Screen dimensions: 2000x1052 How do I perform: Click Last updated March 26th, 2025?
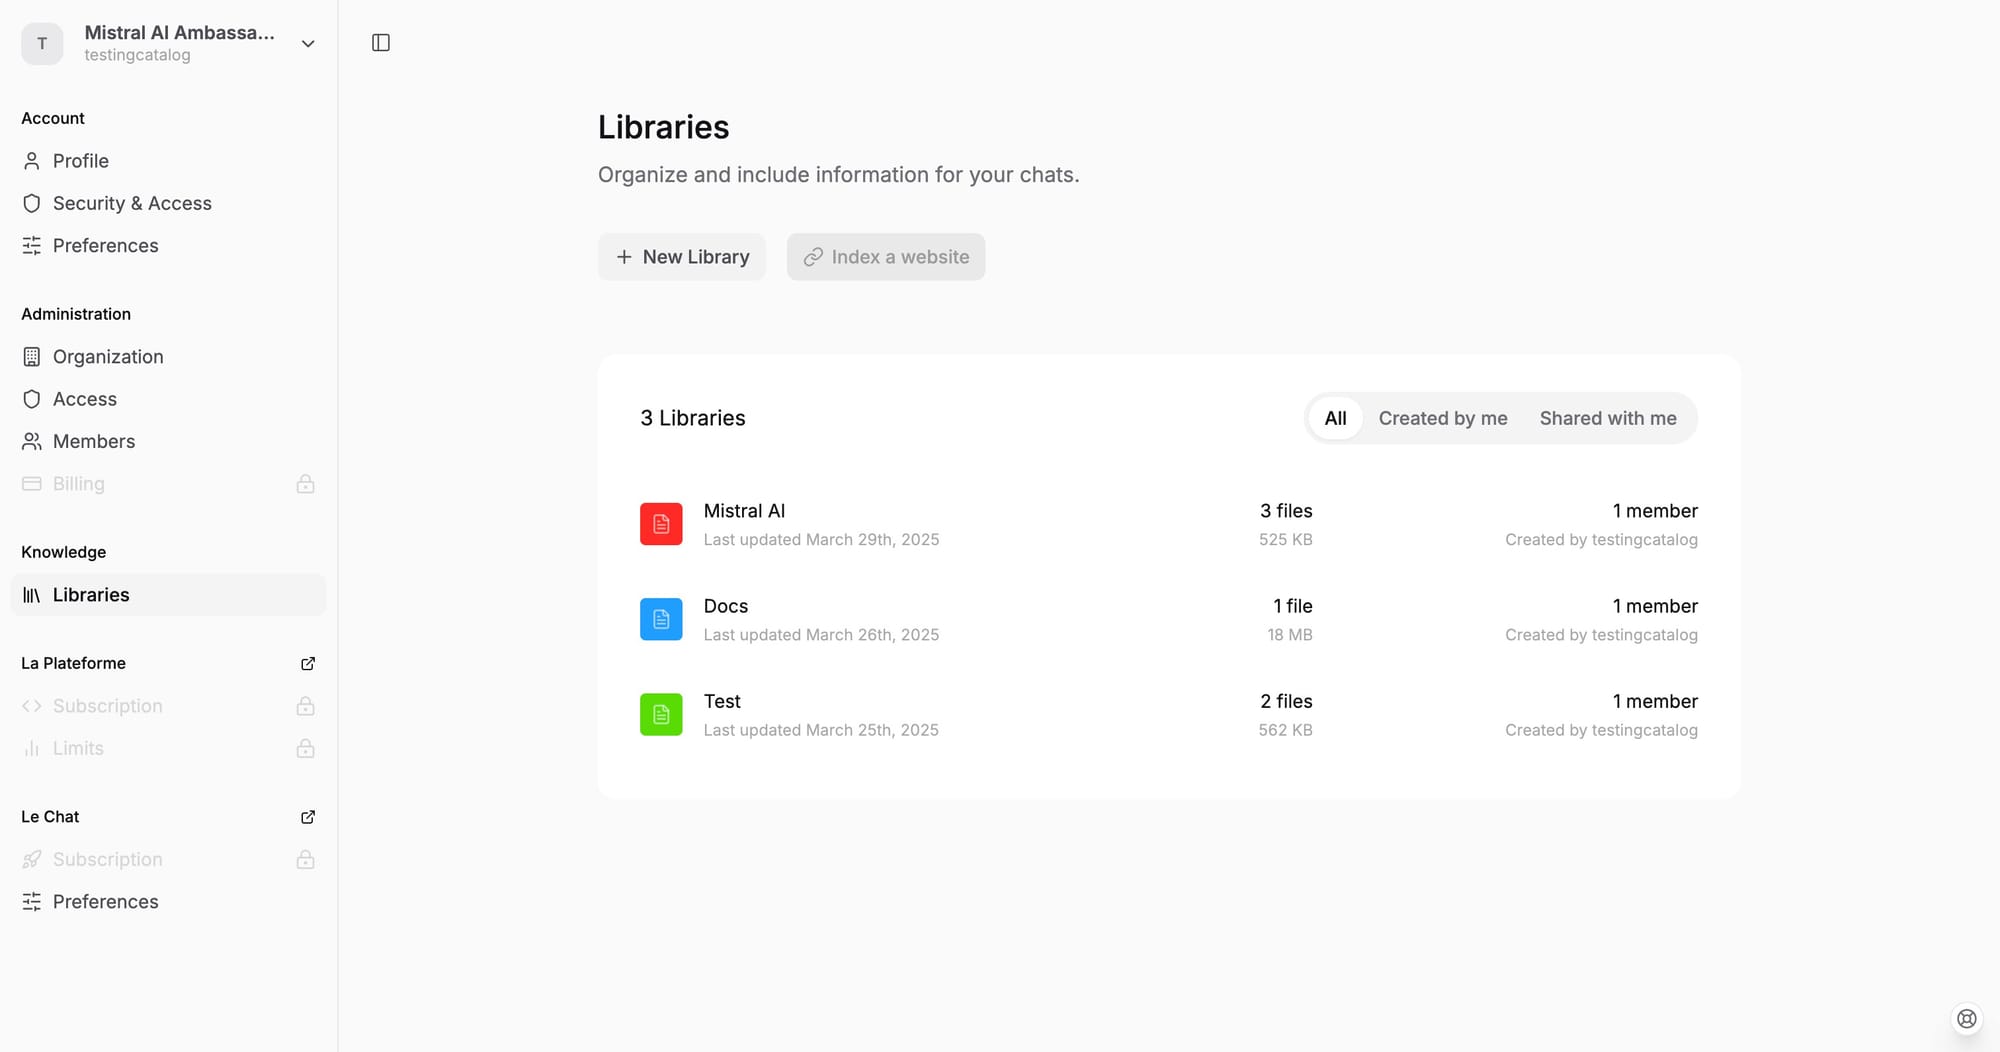(x=821, y=635)
